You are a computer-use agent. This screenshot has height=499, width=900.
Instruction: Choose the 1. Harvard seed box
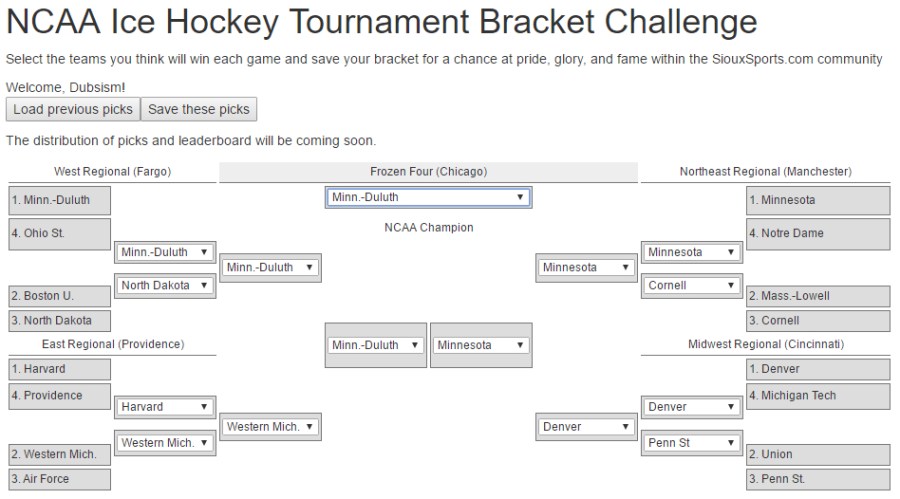coord(59,369)
